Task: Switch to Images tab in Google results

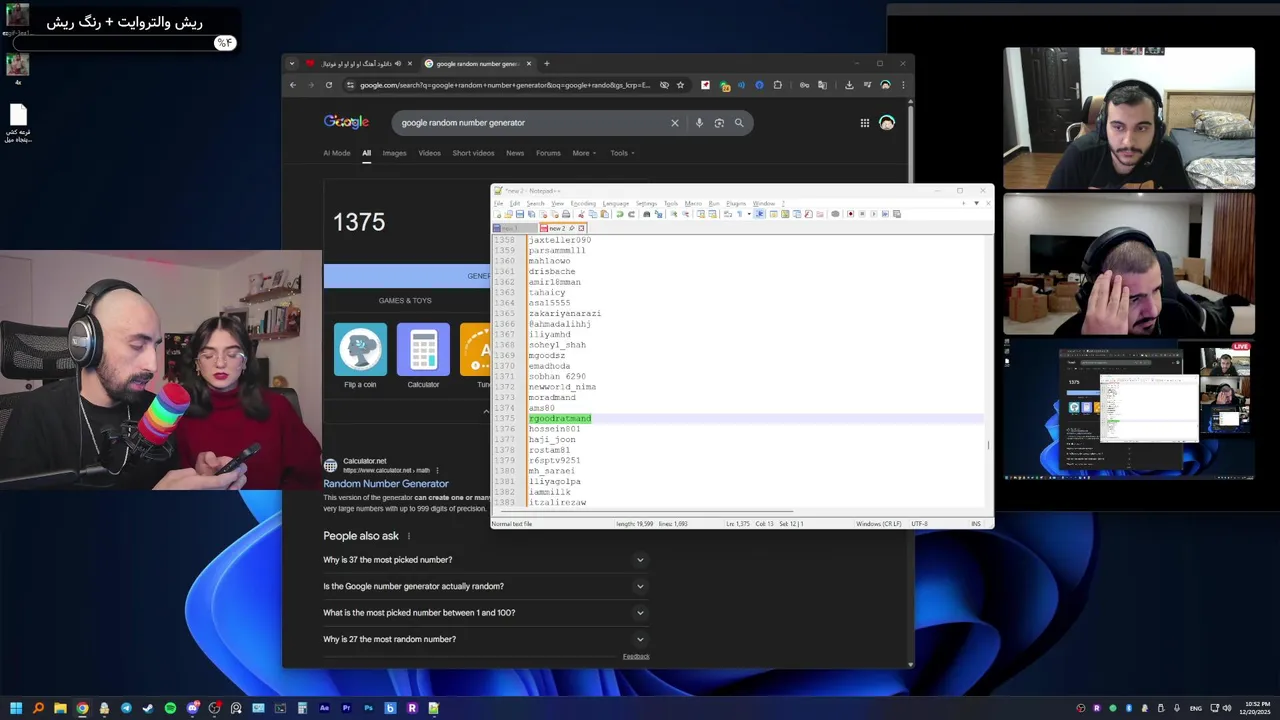Action: (394, 153)
